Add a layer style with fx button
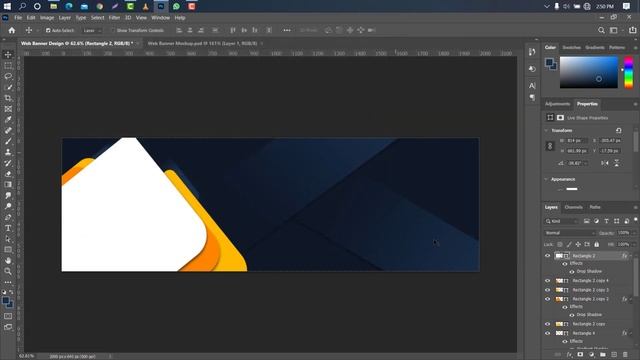 pos(569,355)
